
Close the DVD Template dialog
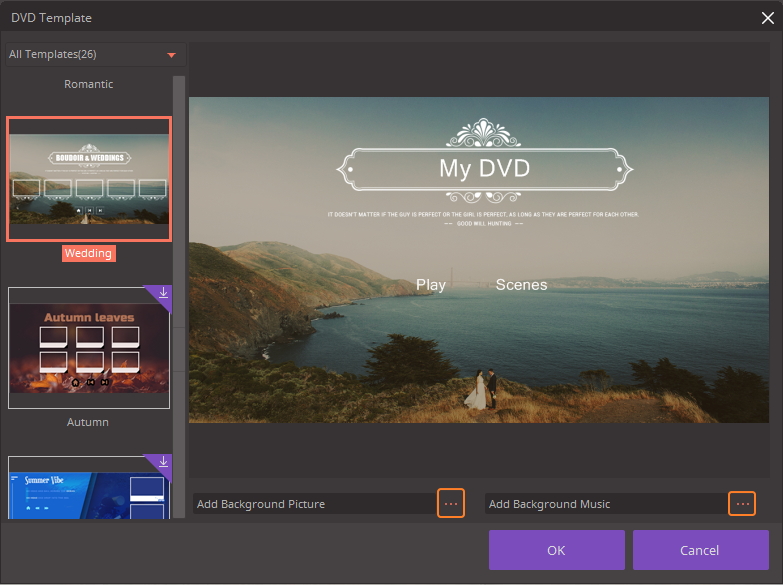[768, 18]
